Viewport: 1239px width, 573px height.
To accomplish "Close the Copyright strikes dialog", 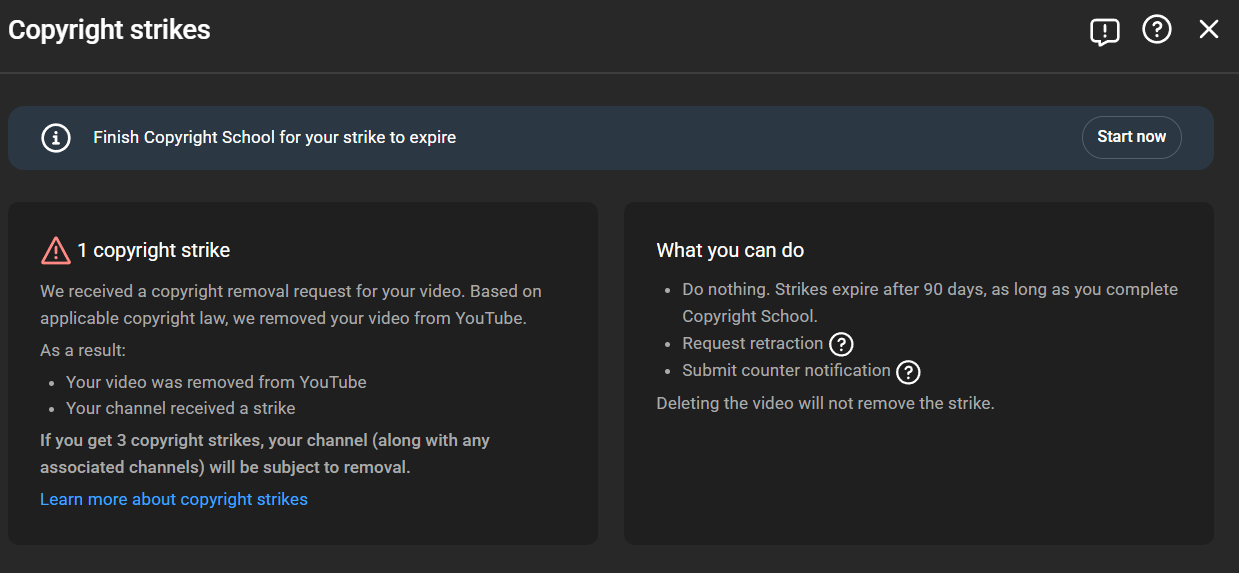I will click(1209, 30).
